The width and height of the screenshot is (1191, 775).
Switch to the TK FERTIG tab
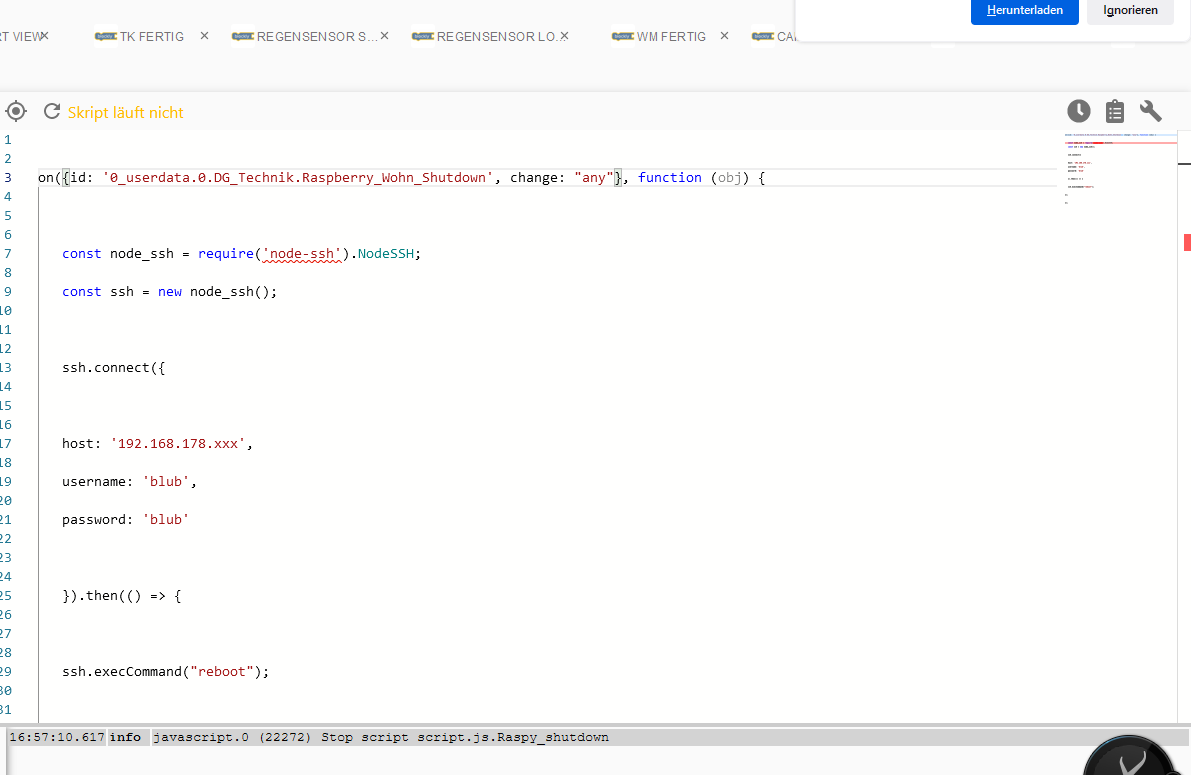pos(141,36)
